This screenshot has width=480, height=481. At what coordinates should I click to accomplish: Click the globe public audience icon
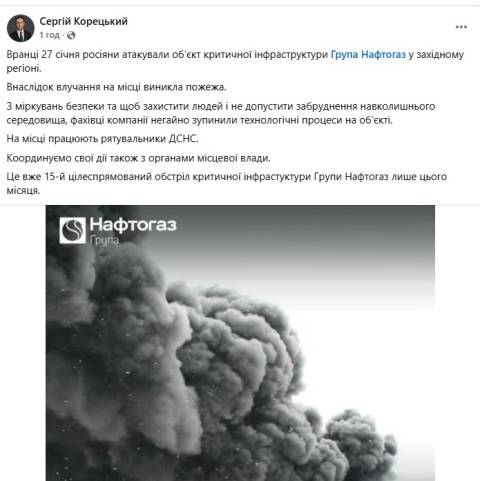click(71, 35)
